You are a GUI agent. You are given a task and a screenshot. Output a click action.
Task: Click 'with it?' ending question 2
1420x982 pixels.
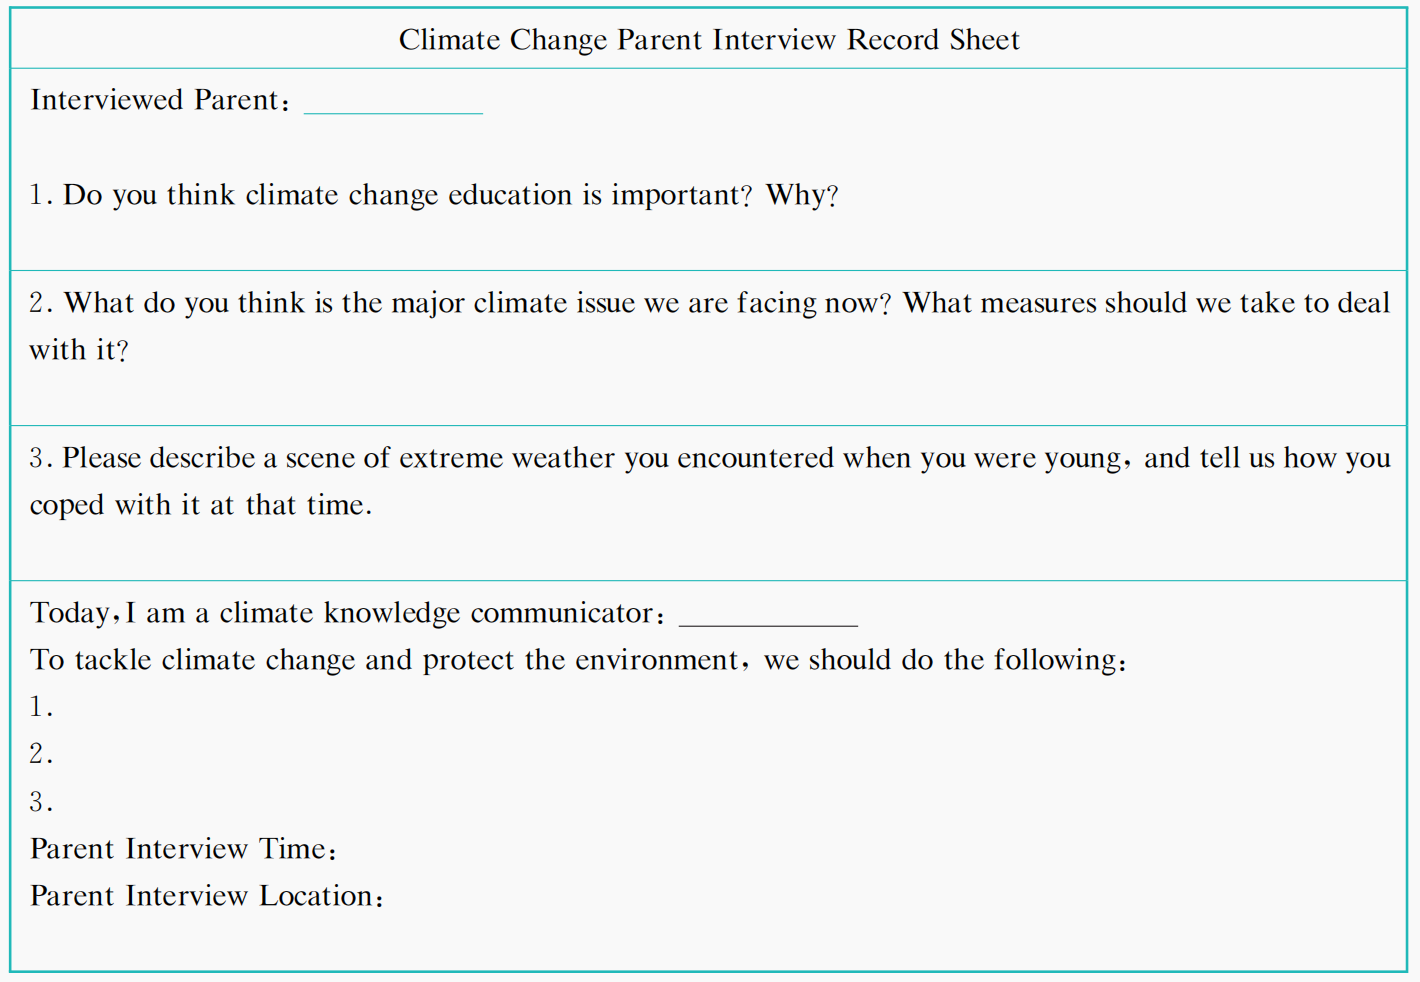pos(79,350)
